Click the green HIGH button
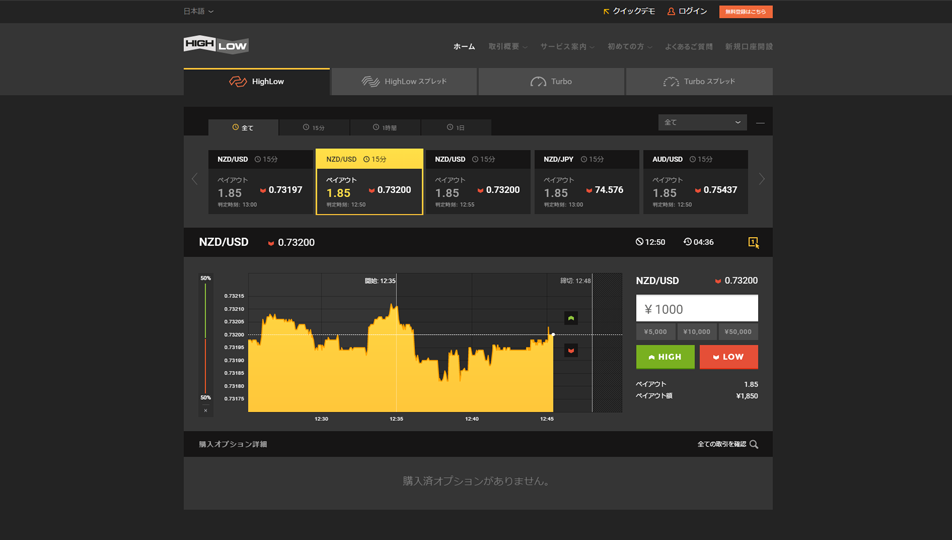 [x=665, y=357]
